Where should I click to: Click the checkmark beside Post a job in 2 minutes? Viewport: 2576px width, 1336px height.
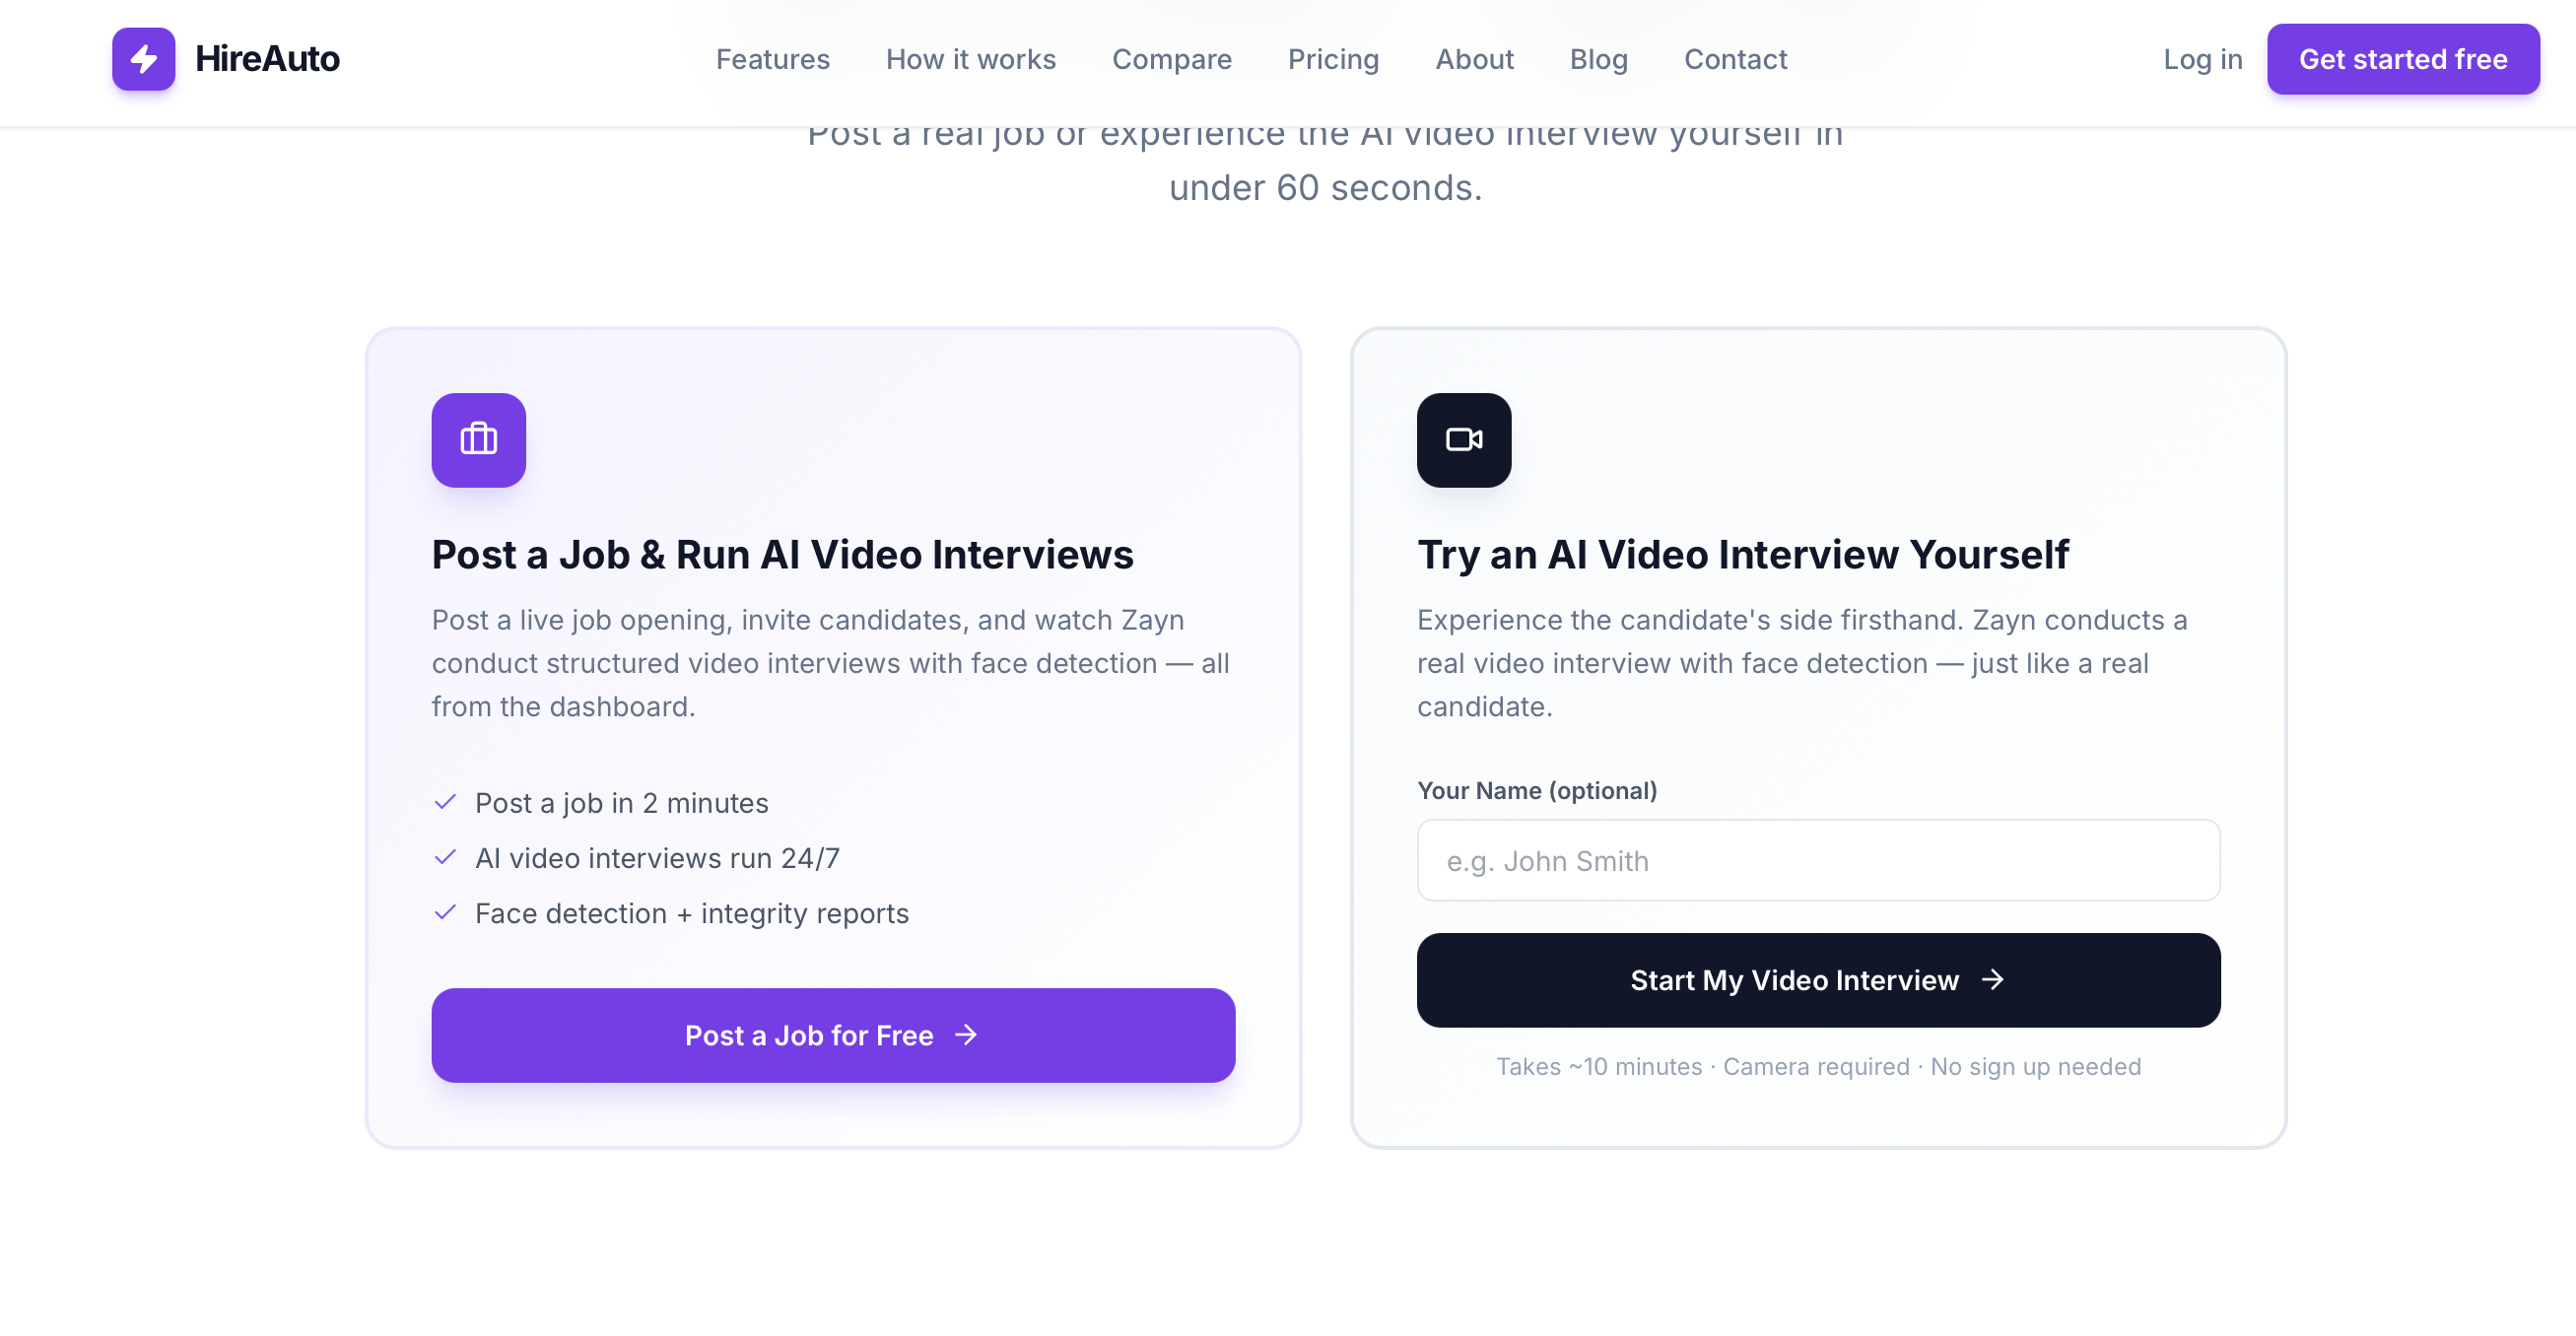(x=446, y=802)
